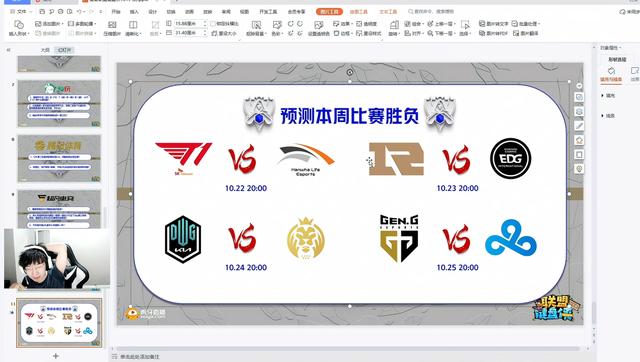Screen dimensions: 640x362
Task: Click the 透明度 transparency button
Action: [x=367, y=24]
